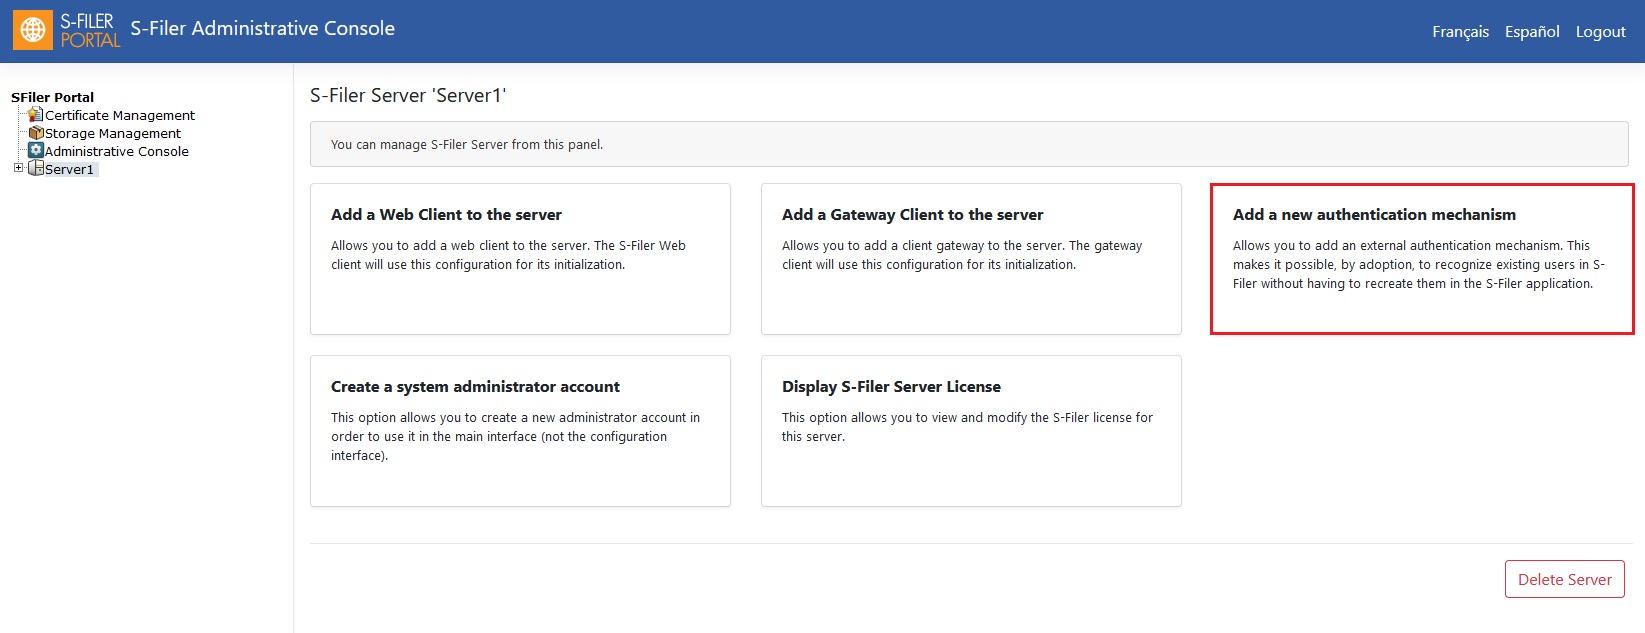
Task: Click the Server1 server icon
Action: click(x=36, y=168)
